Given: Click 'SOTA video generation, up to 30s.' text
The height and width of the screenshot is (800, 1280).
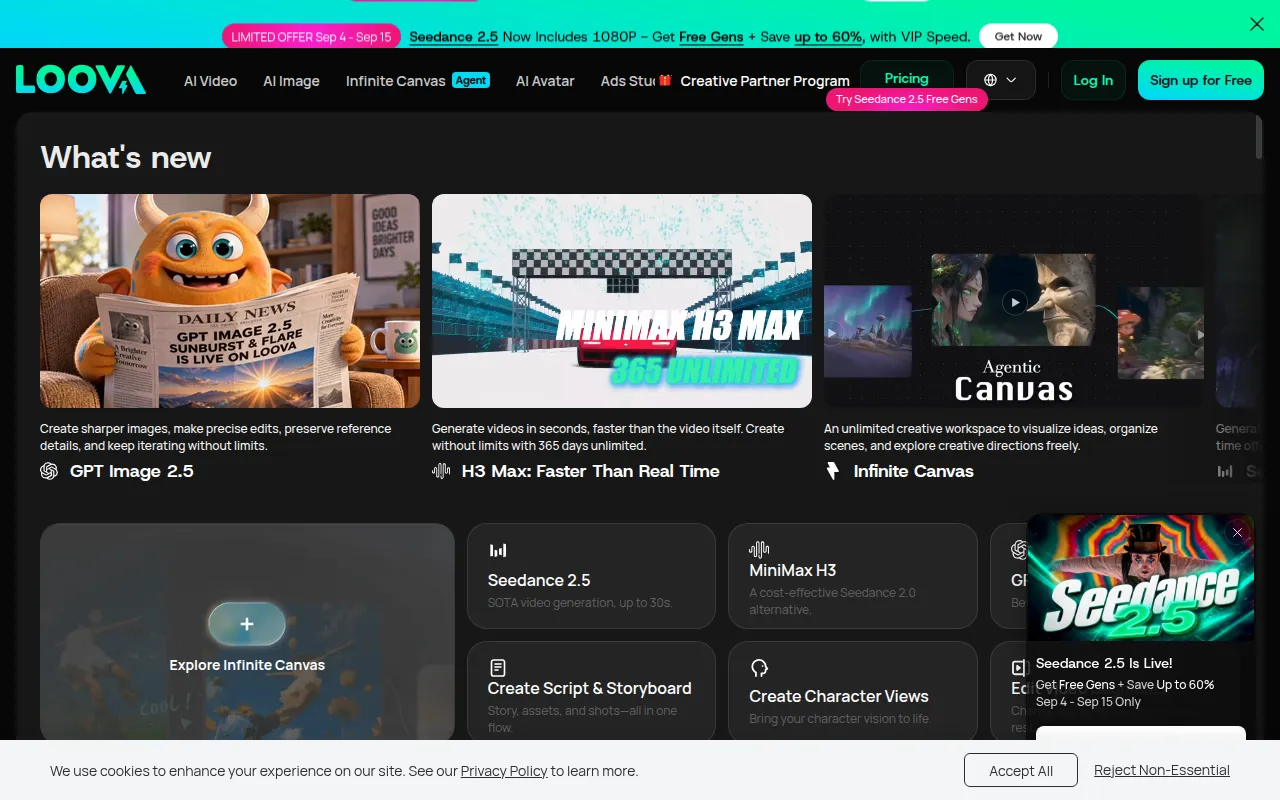Looking at the screenshot, I should (580, 603).
